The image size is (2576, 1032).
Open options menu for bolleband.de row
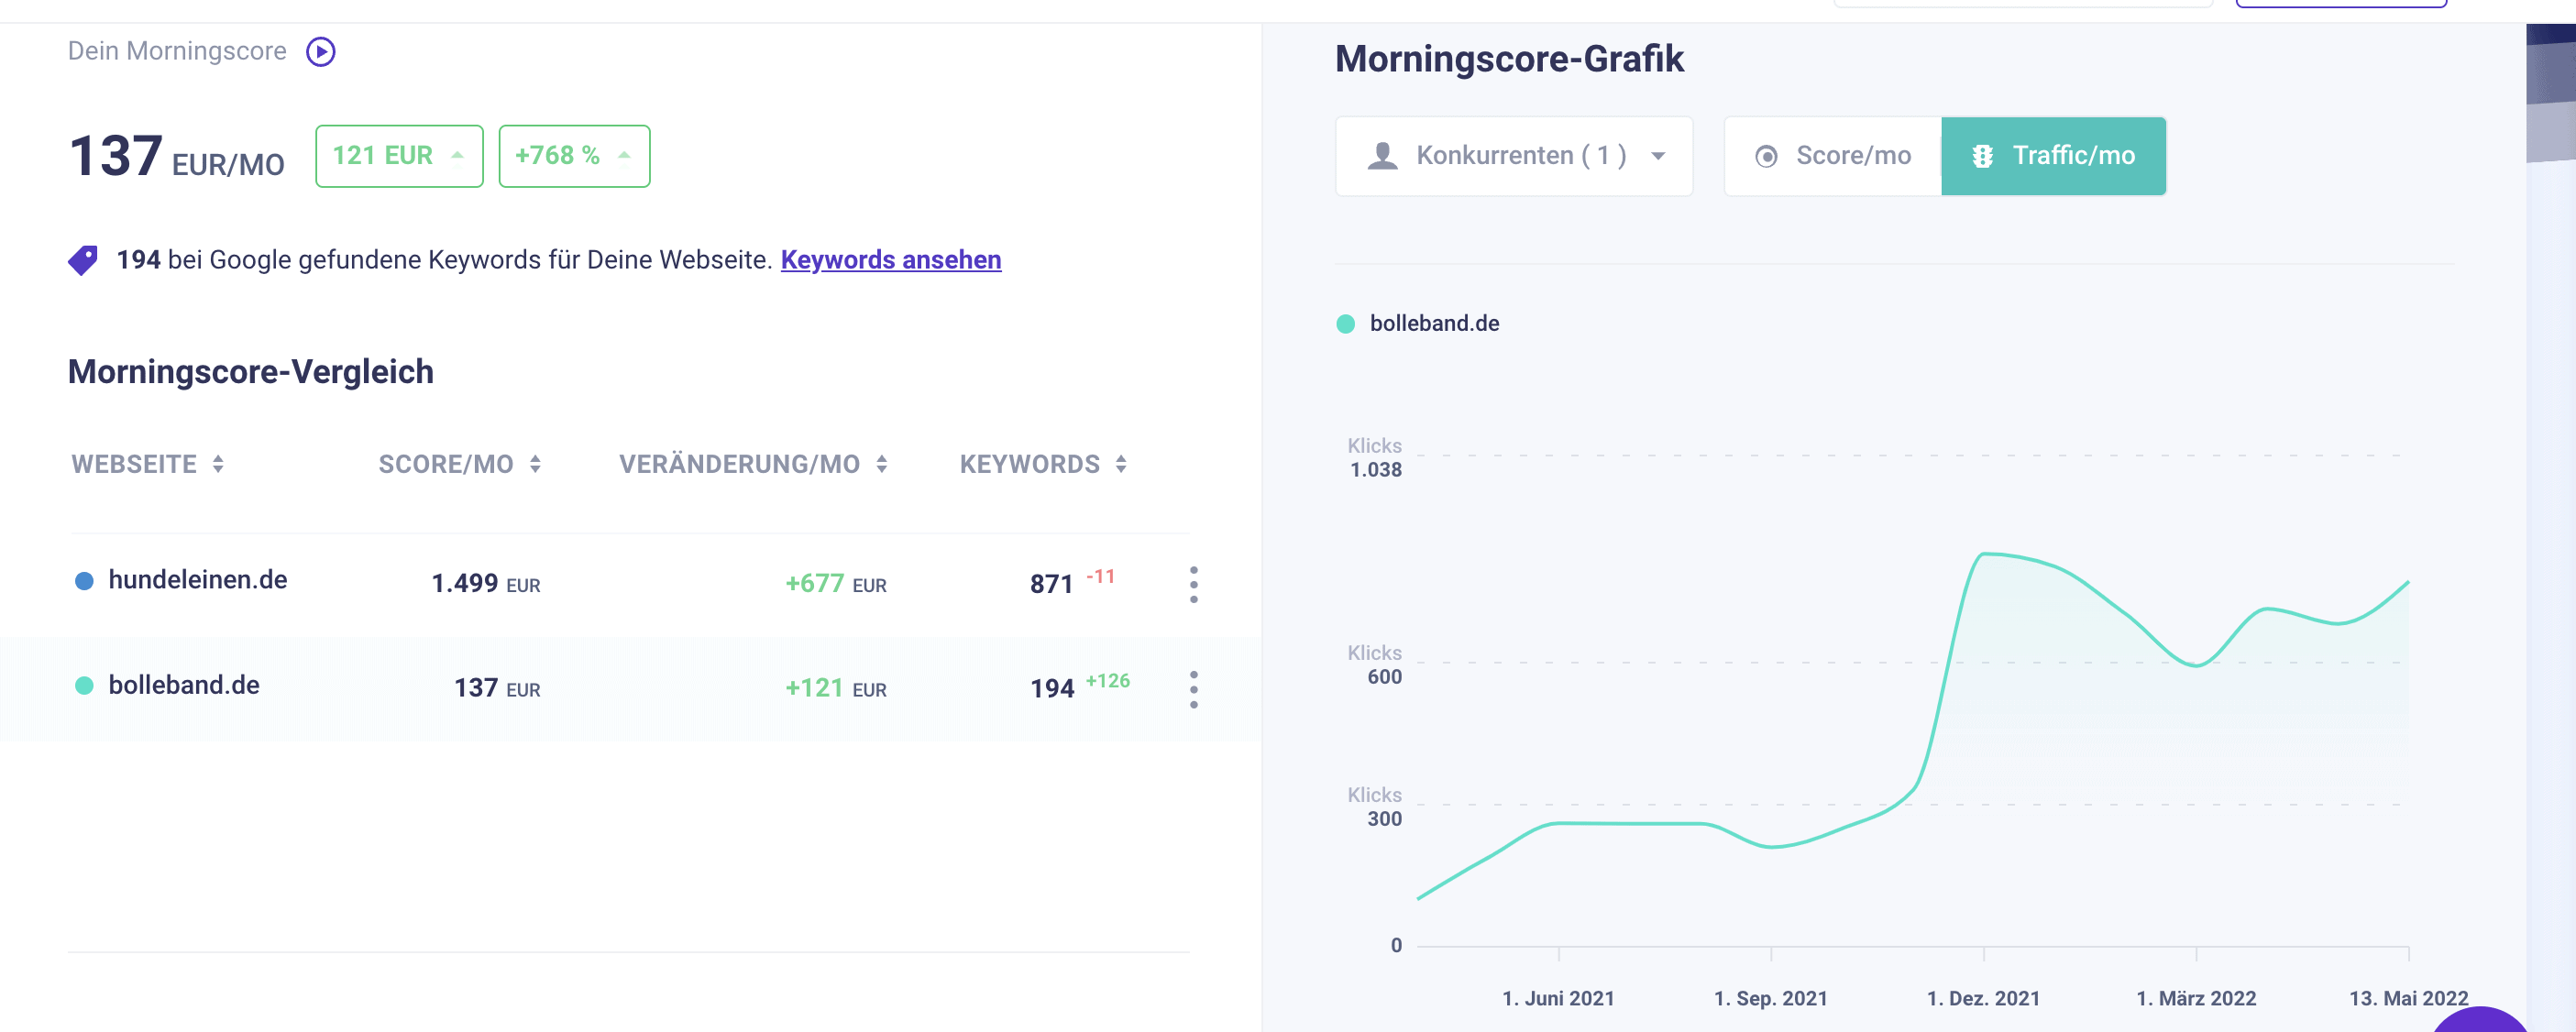coord(1193,689)
